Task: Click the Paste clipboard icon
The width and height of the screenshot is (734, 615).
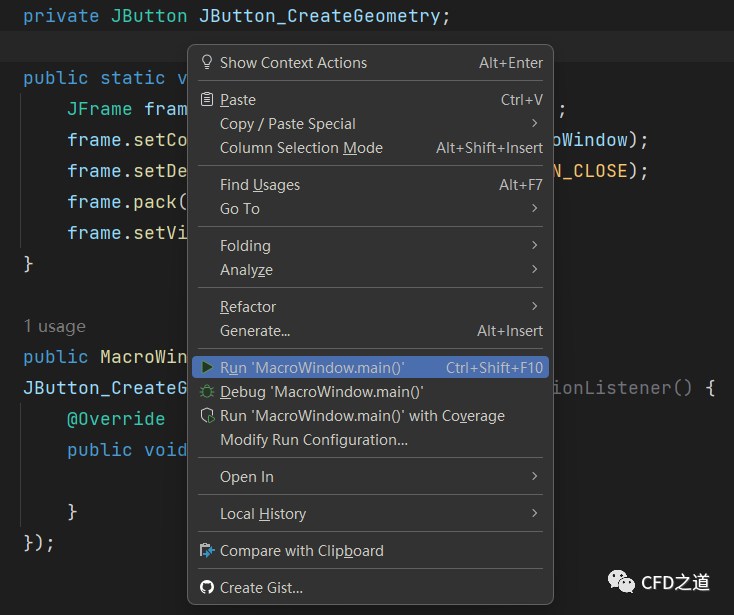Action: (207, 100)
